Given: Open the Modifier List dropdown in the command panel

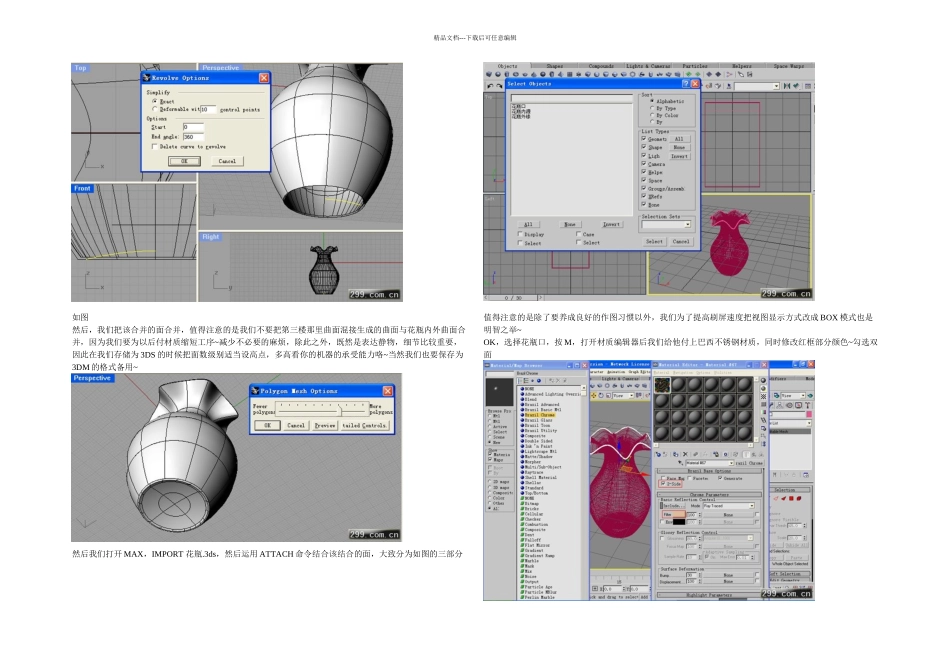Looking at the screenshot, I should 809,423.
